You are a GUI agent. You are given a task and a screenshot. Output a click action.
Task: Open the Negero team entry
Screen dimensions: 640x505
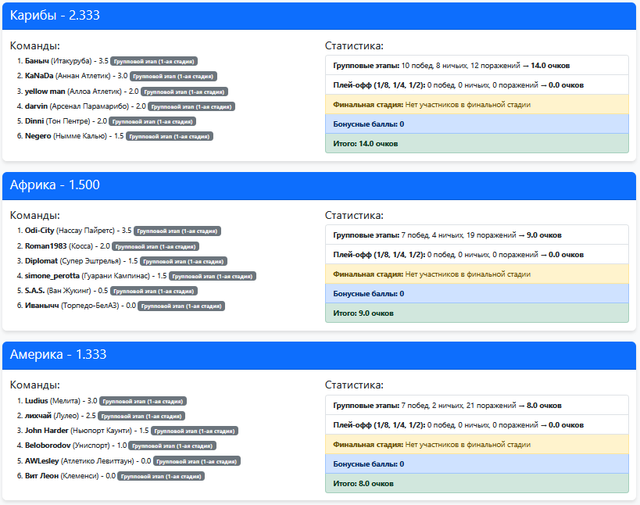[x=40, y=136]
